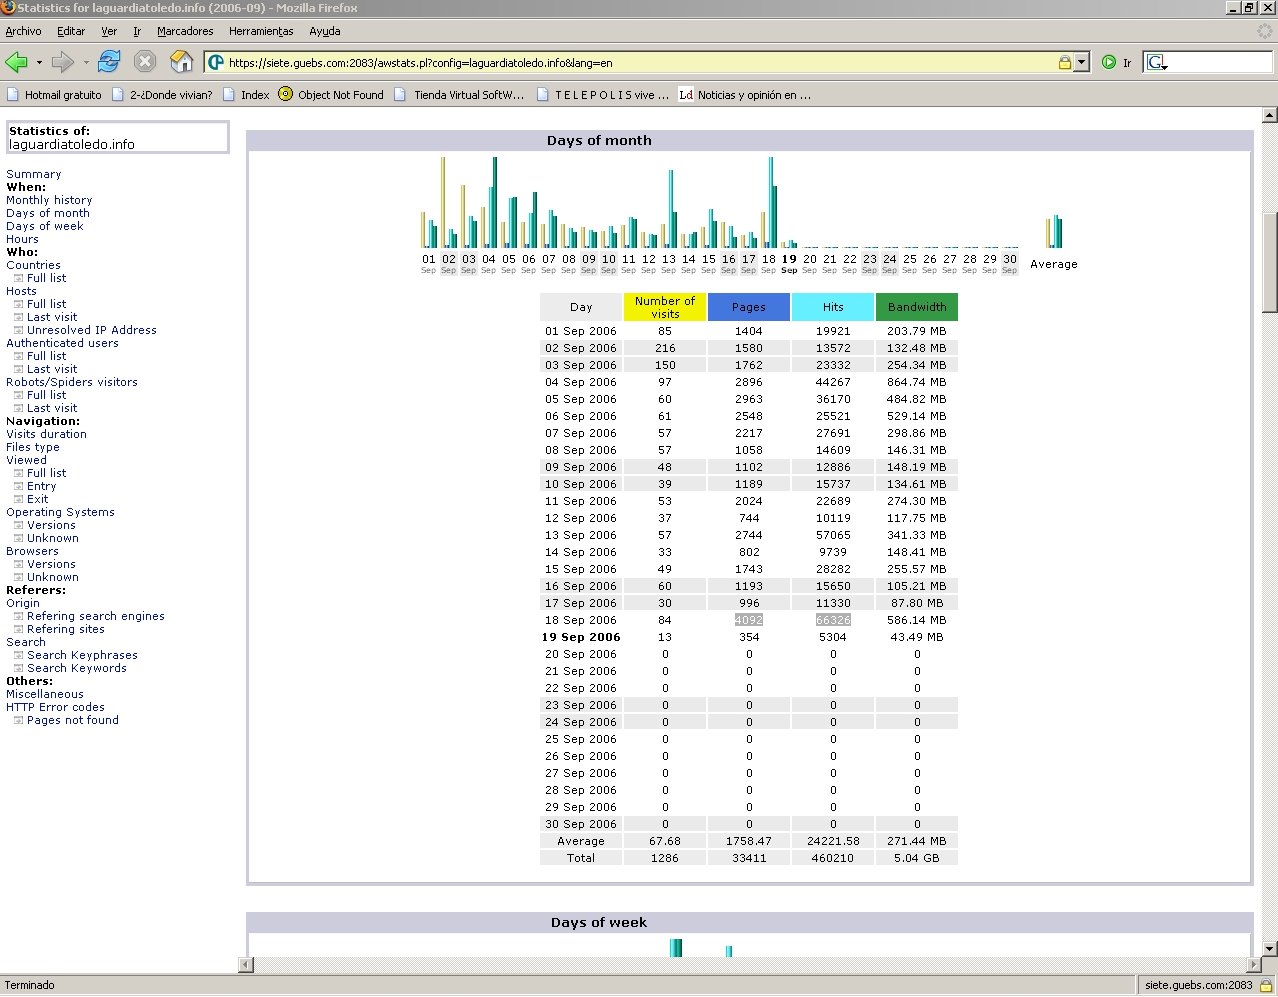Open the Hotmail gratuito bookmark

point(54,95)
